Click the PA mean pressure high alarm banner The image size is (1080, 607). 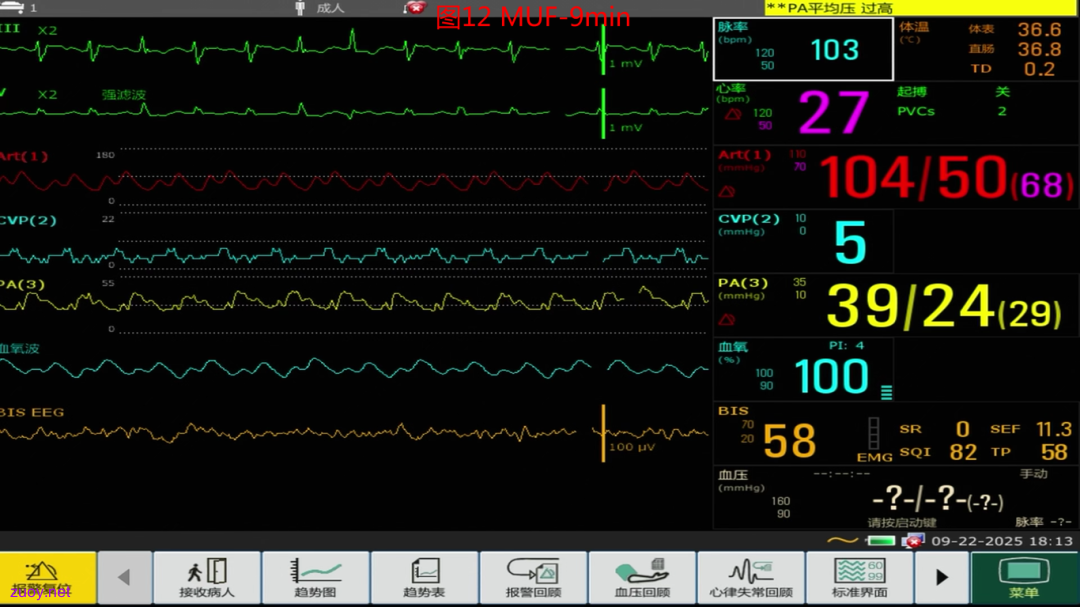[922, 8]
